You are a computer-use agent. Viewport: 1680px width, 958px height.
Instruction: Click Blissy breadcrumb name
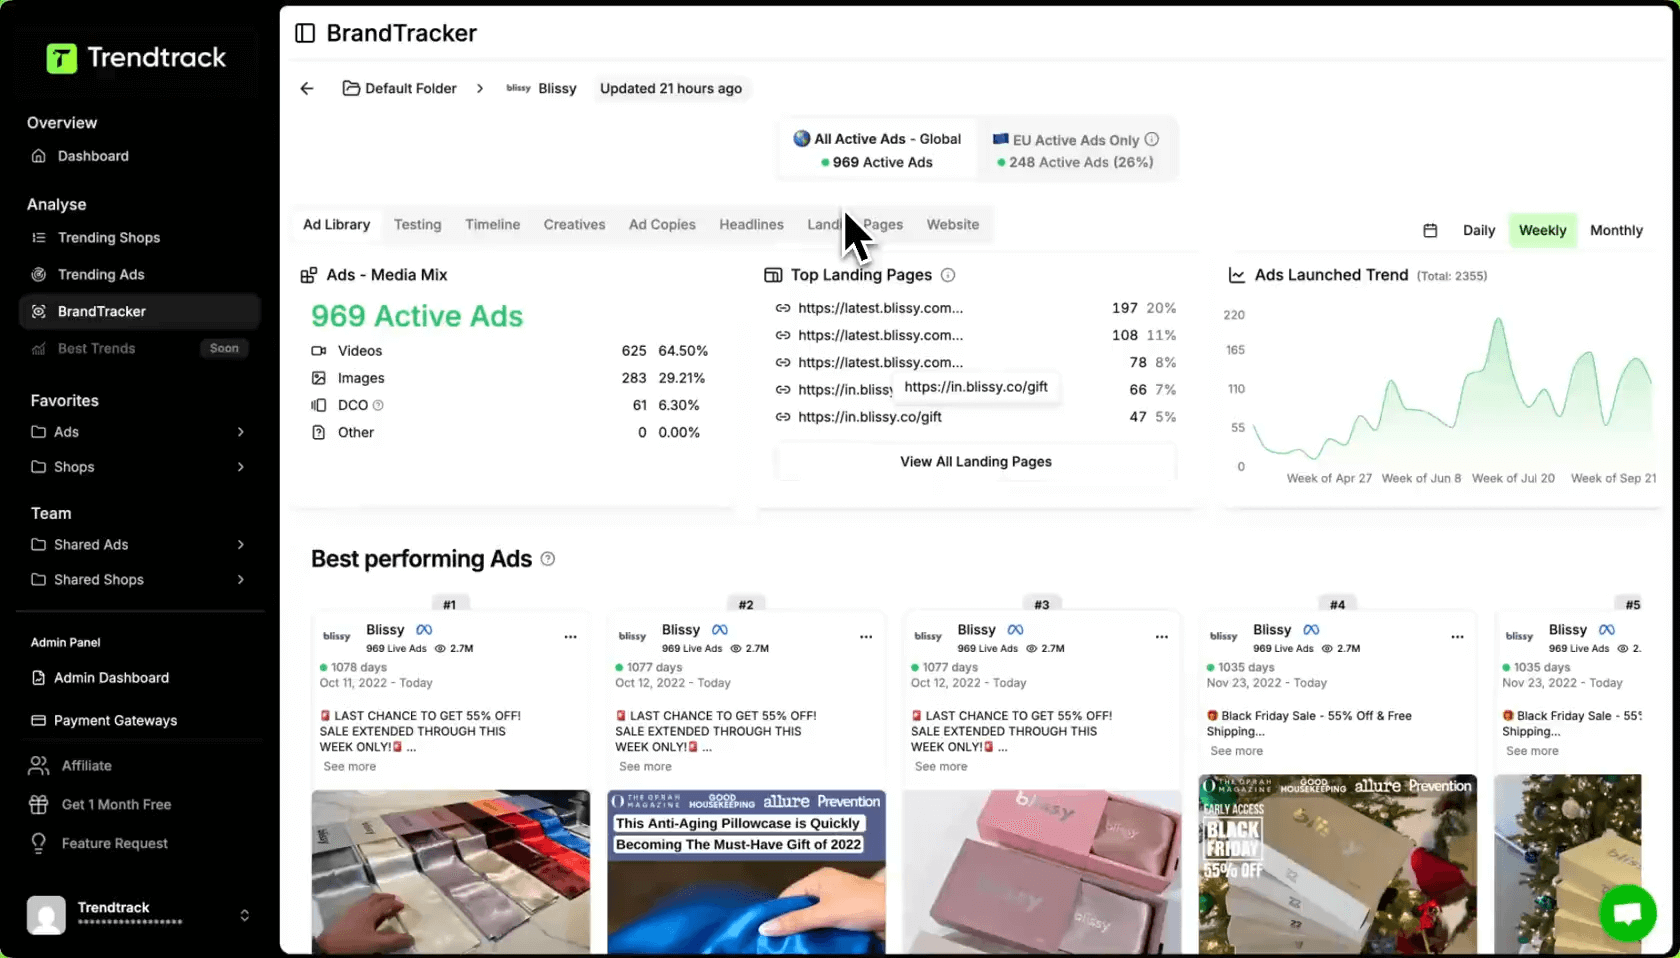pyautogui.click(x=557, y=88)
